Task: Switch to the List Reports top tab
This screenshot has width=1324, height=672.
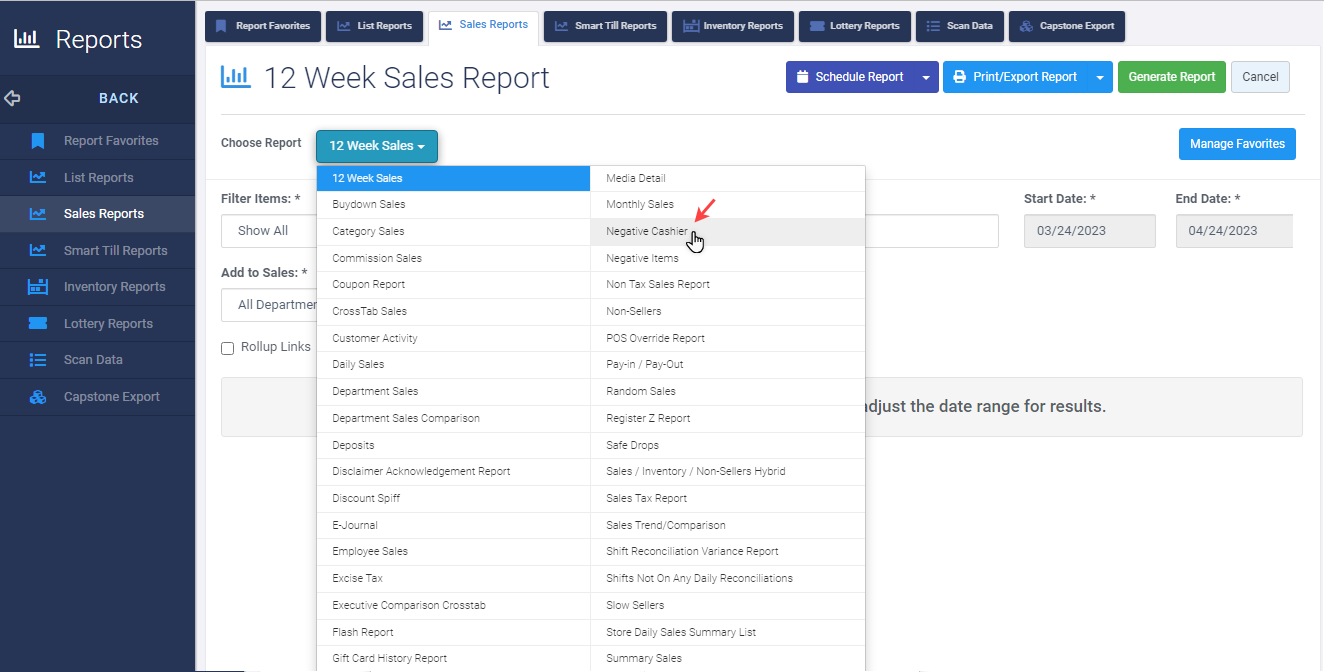Action: [375, 26]
